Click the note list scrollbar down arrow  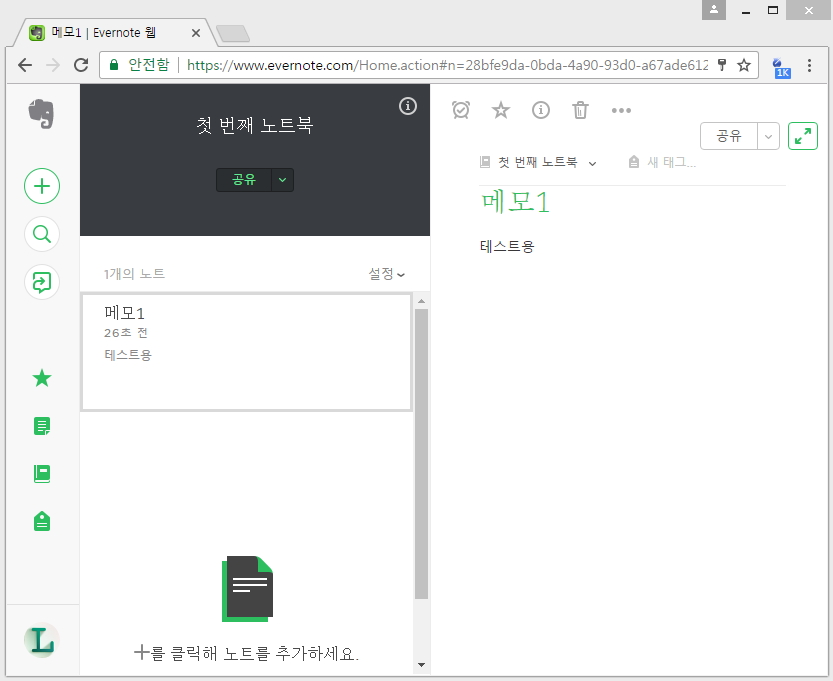coord(421,665)
